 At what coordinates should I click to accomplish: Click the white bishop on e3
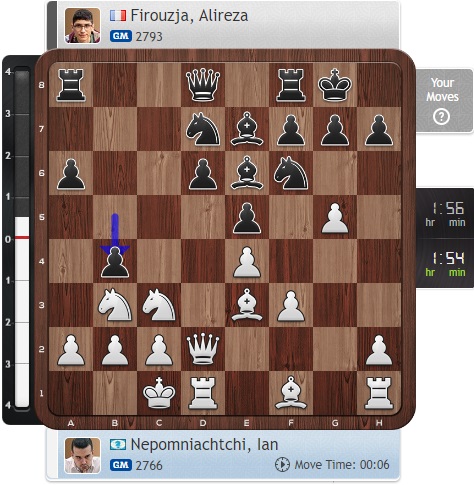coord(247,305)
